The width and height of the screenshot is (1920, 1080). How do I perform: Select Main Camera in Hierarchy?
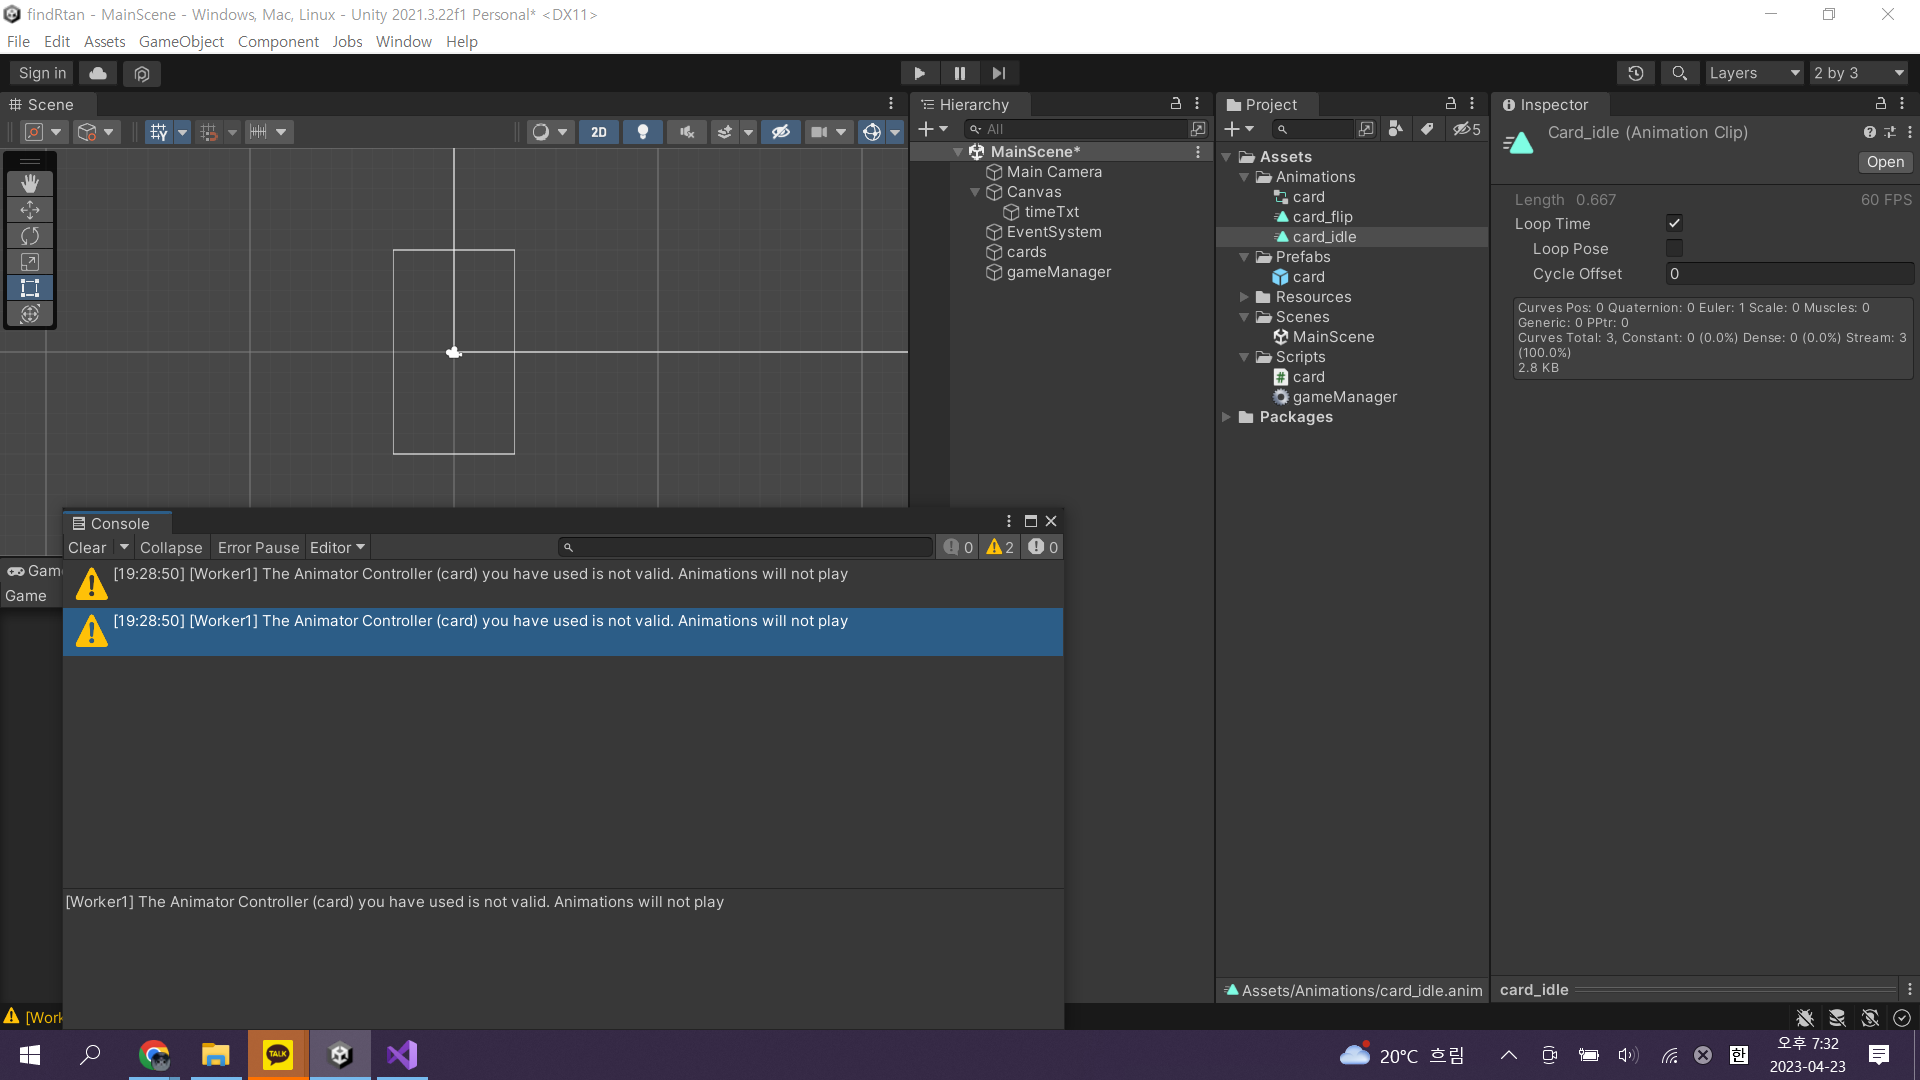click(x=1054, y=172)
